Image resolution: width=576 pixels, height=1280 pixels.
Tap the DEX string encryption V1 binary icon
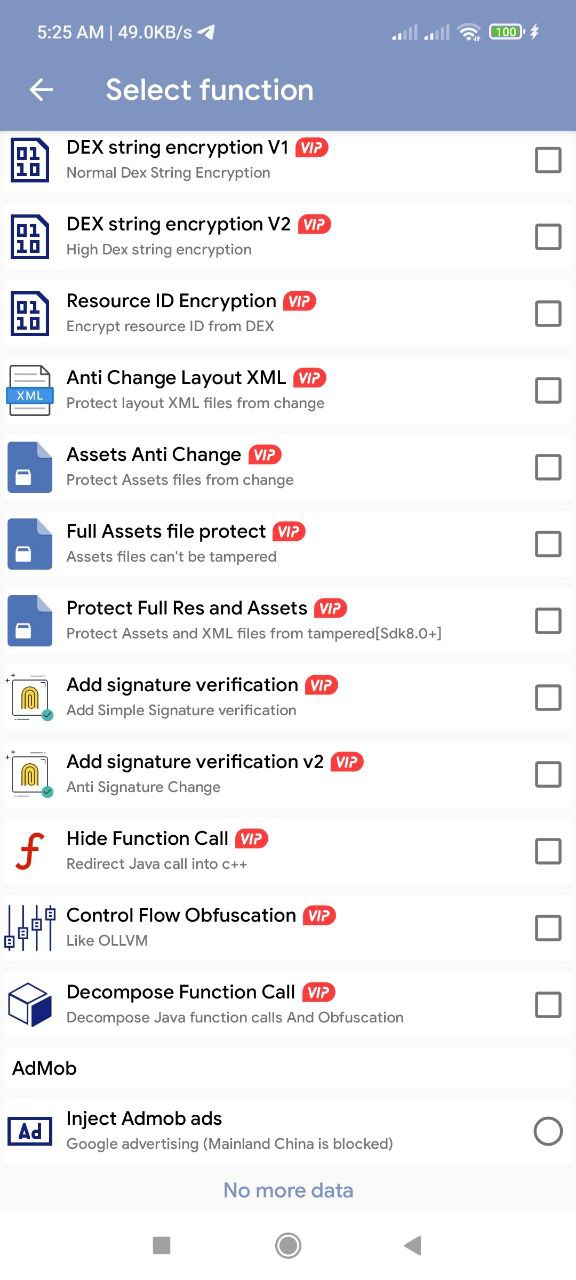(x=29, y=160)
